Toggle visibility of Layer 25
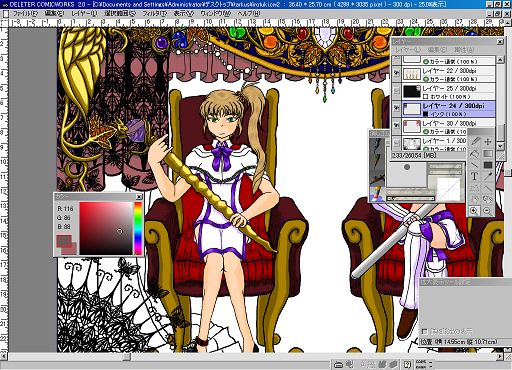This screenshot has width=512, height=370. click(x=396, y=91)
